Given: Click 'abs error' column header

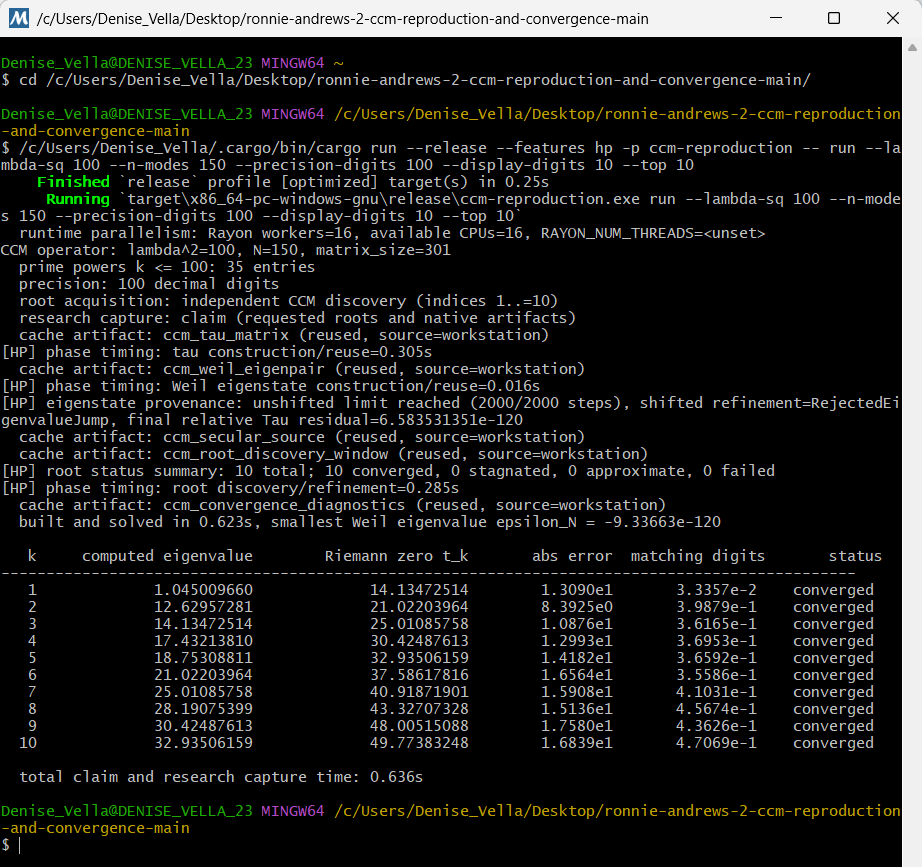Looking at the screenshot, I should point(572,556).
